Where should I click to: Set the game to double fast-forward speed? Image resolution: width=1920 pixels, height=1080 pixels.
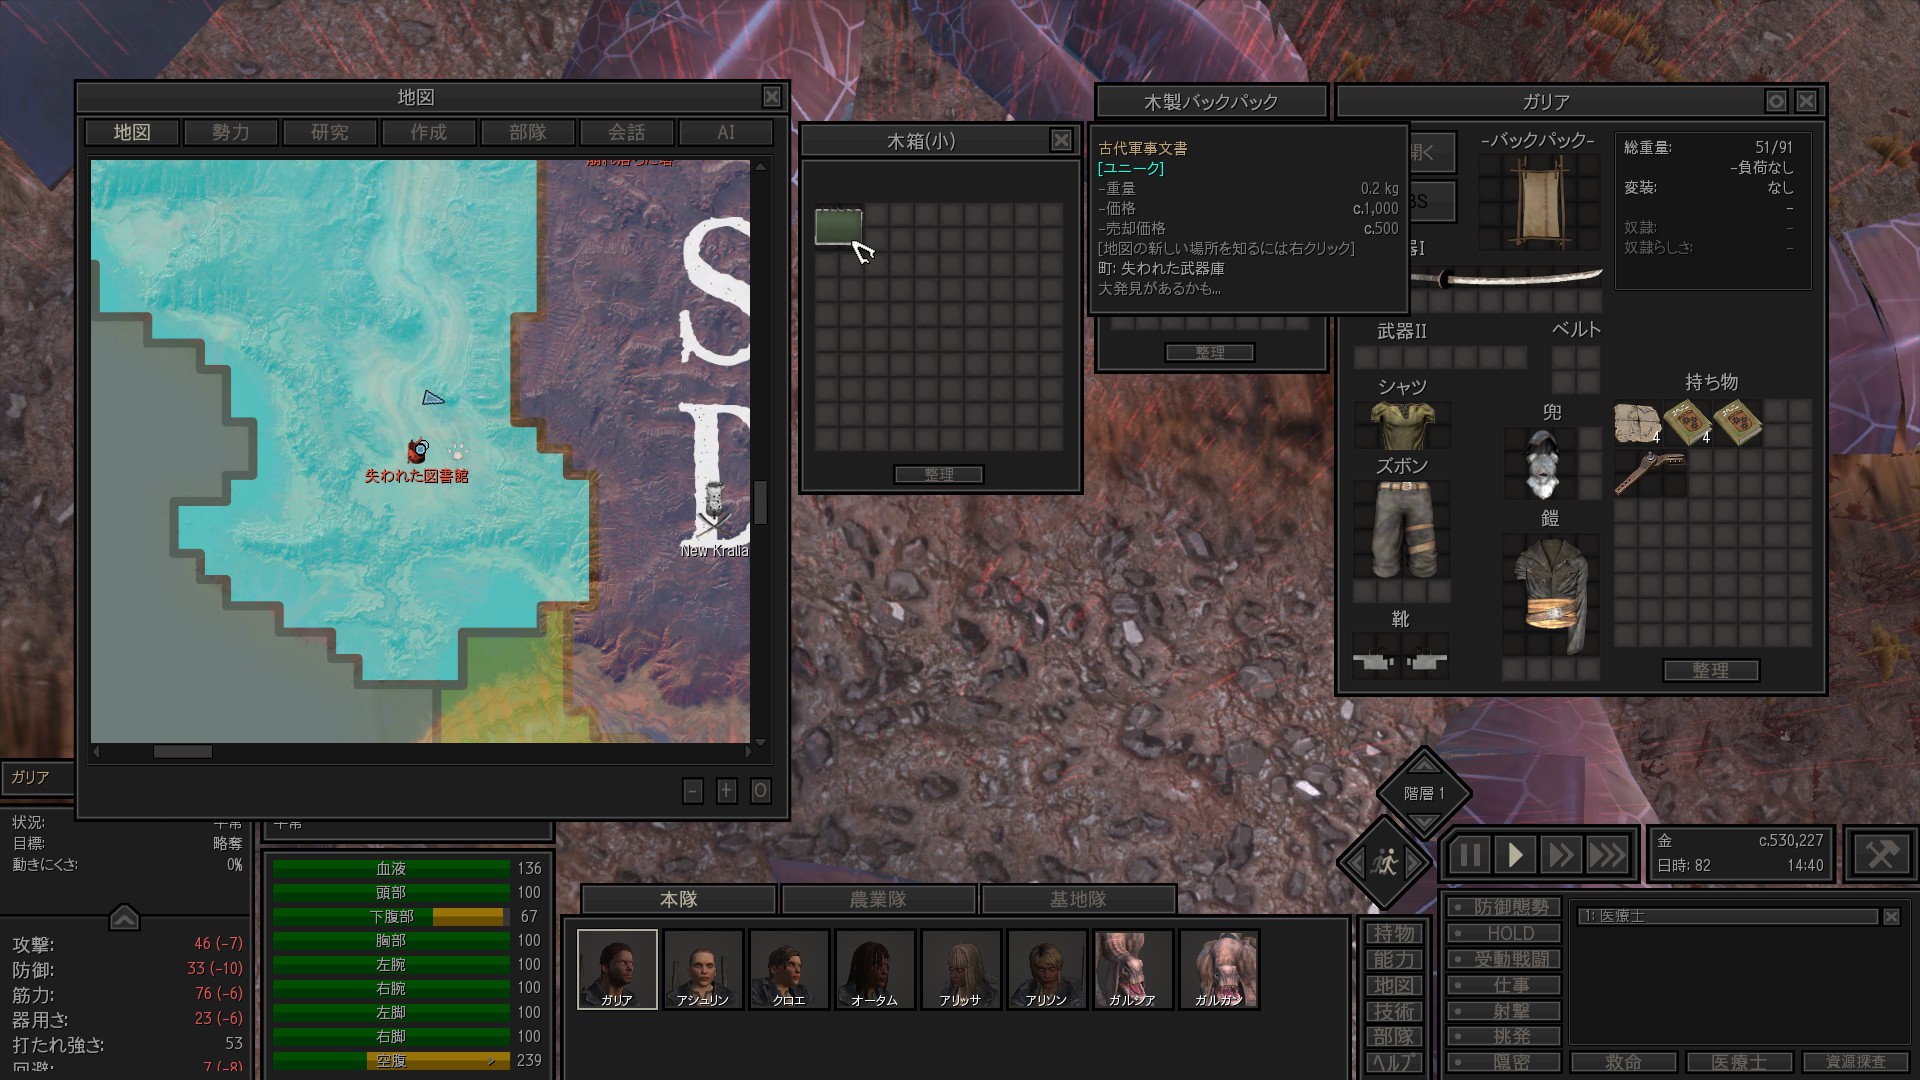[1560, 855]
